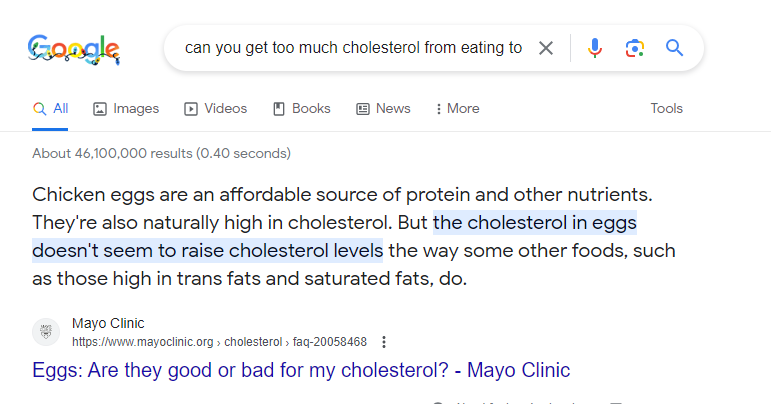The image size is (771, 404).
Task: Click the "About 46,100,000 results" text
Action: (x=161, y=153)
